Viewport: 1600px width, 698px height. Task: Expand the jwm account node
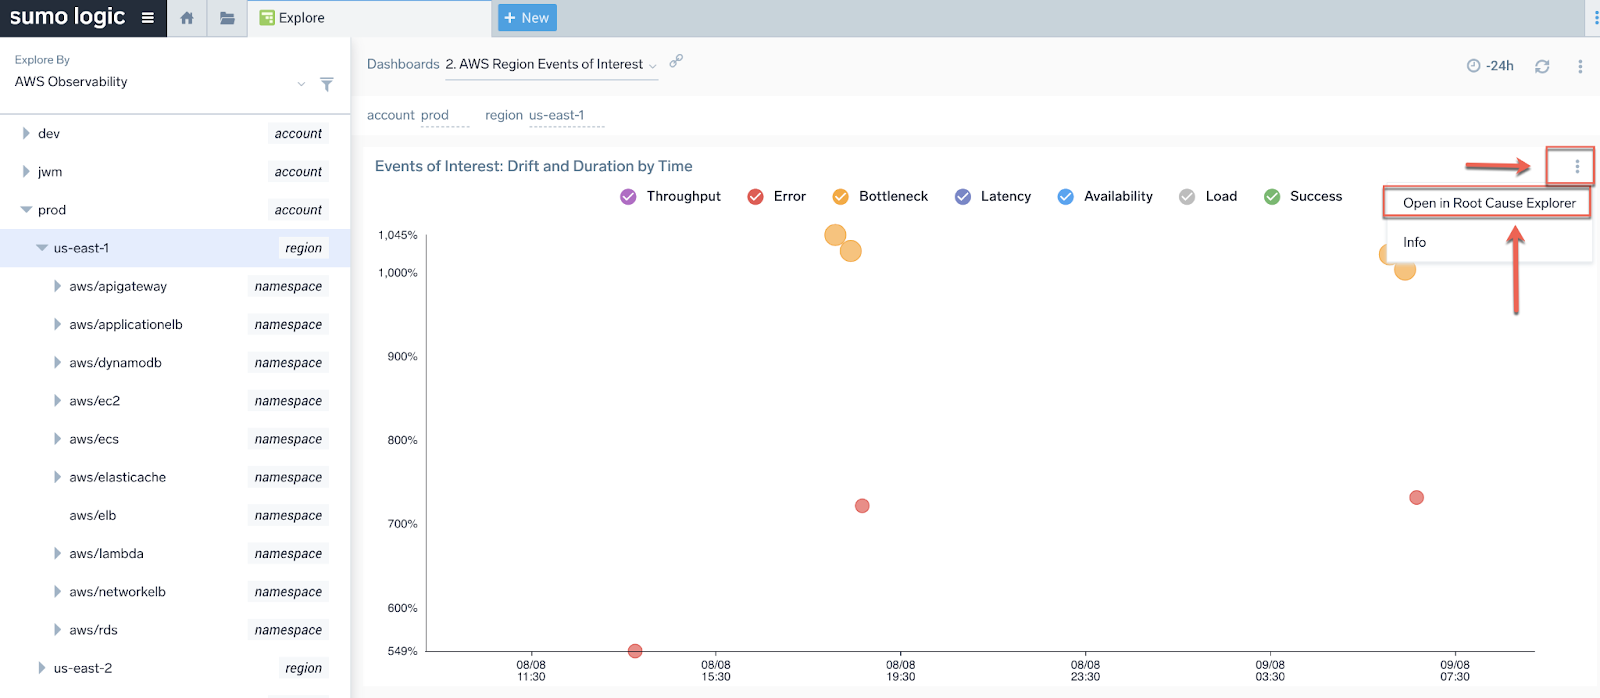[26, 171]
